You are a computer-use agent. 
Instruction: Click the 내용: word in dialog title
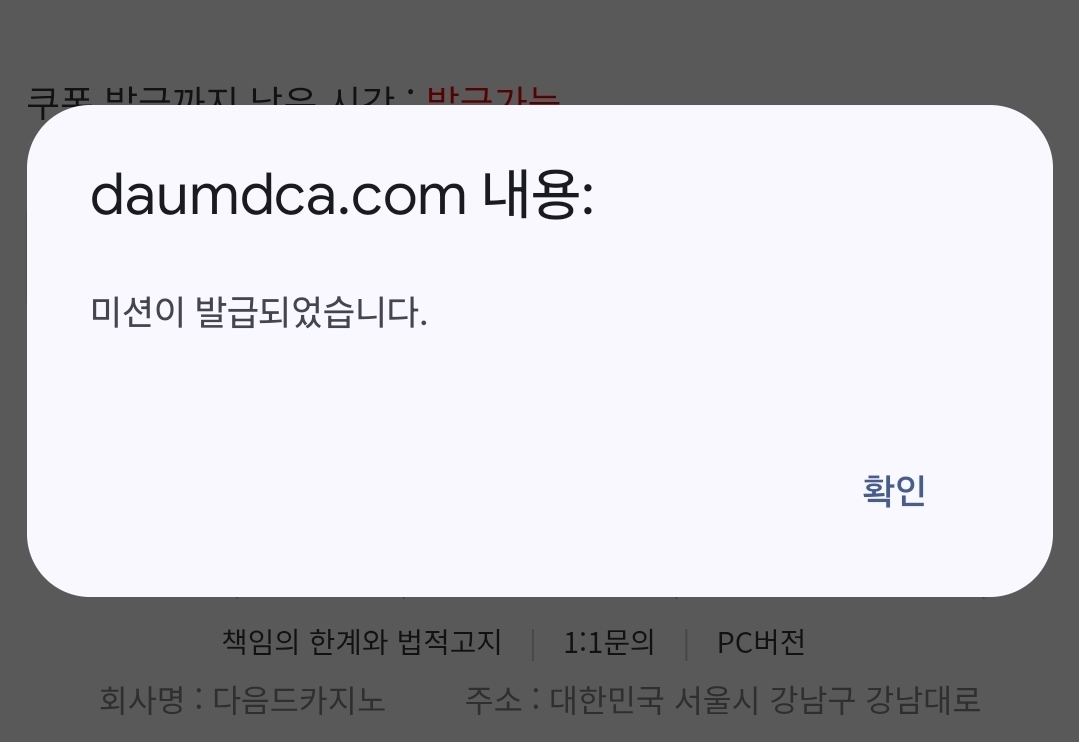pos(538,195)
